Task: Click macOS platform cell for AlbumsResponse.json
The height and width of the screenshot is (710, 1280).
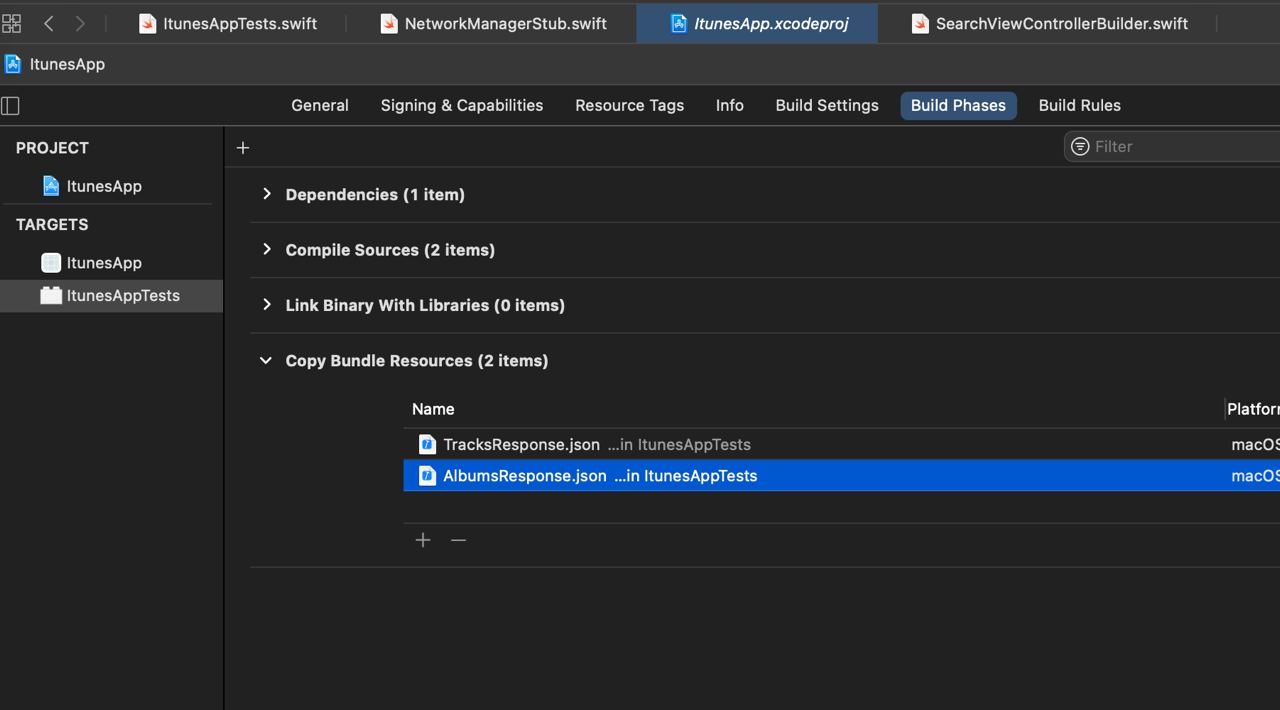Action: click(x=1255, y=475)
